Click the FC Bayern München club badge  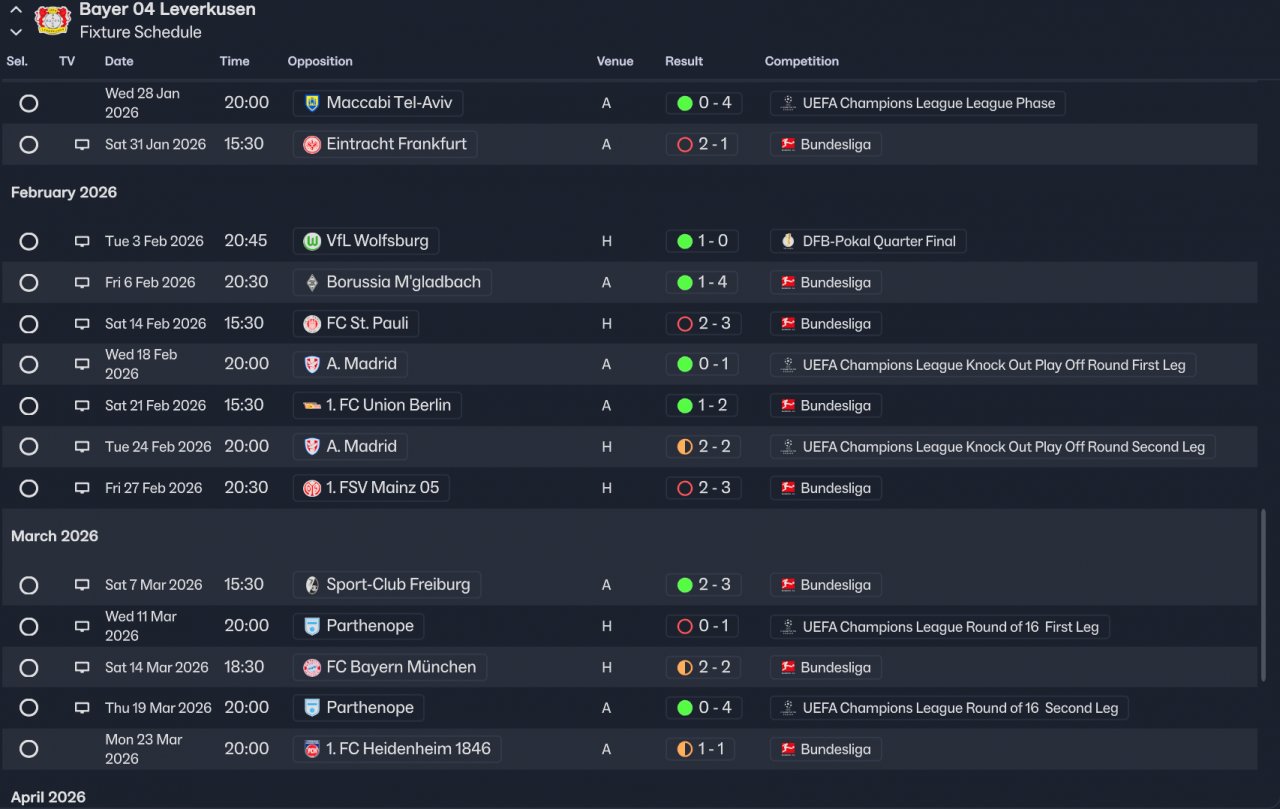coord(312,667)
